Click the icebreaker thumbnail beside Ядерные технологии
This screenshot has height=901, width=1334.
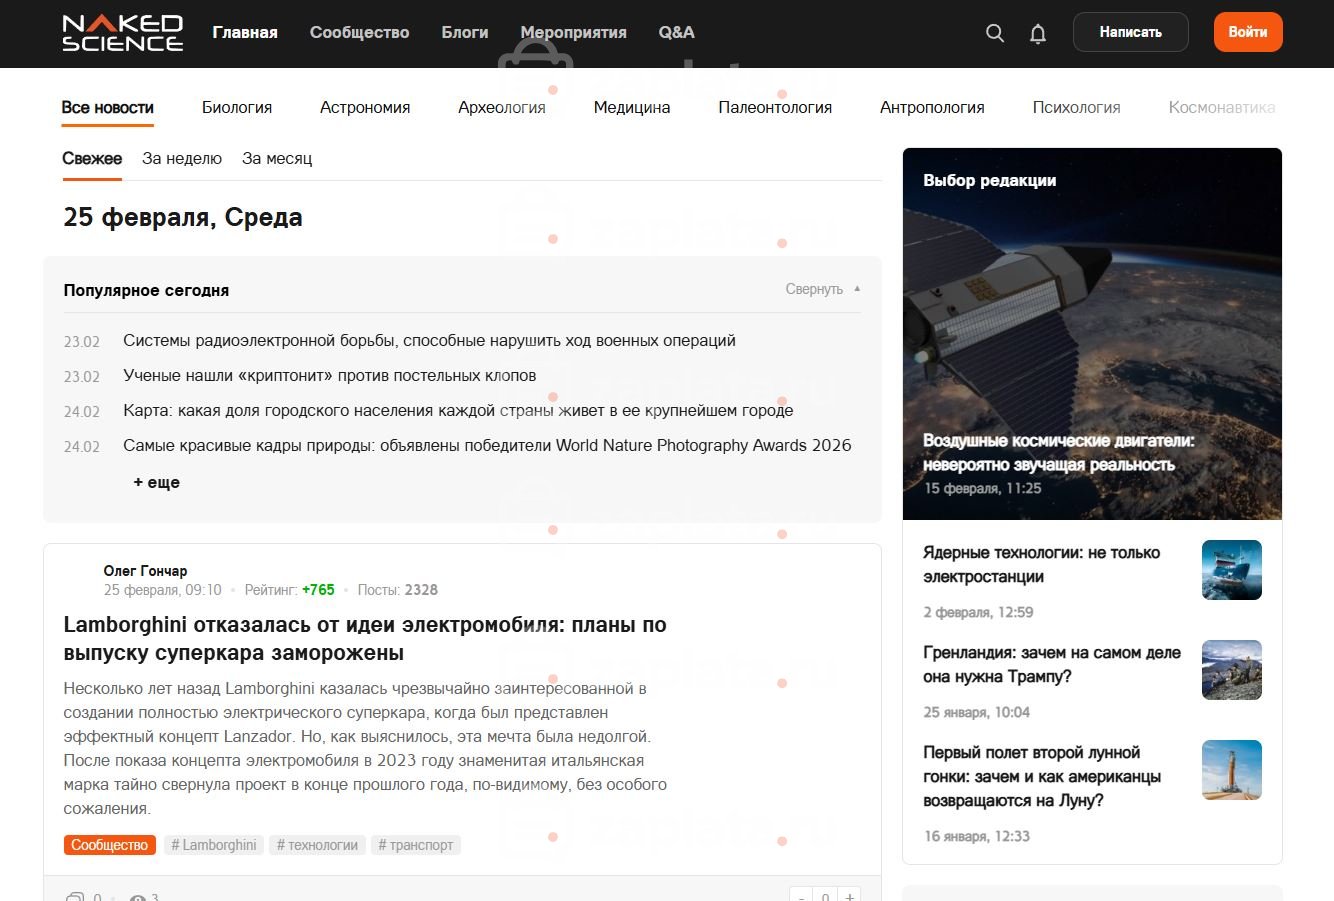(1232, 570)
